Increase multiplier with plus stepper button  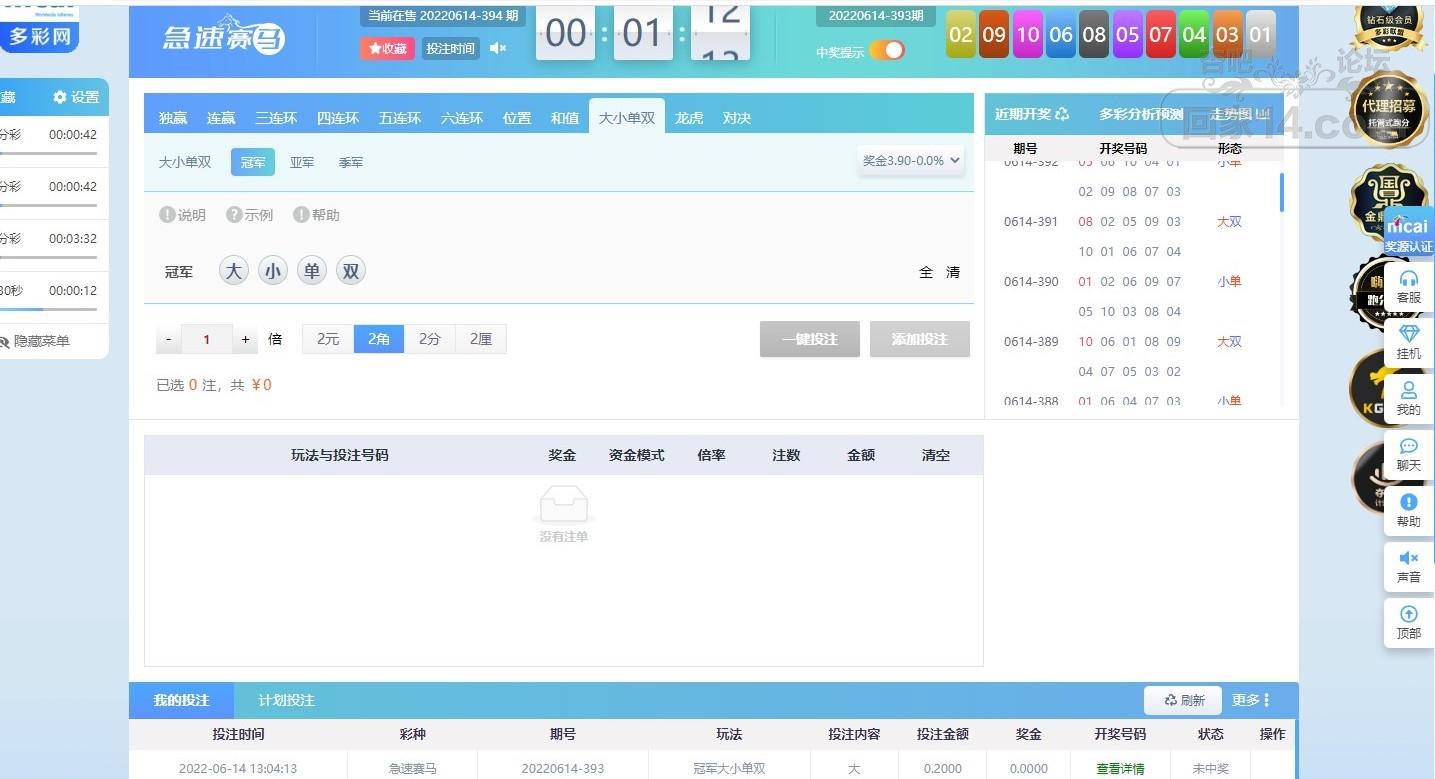(x=246, y=340)
